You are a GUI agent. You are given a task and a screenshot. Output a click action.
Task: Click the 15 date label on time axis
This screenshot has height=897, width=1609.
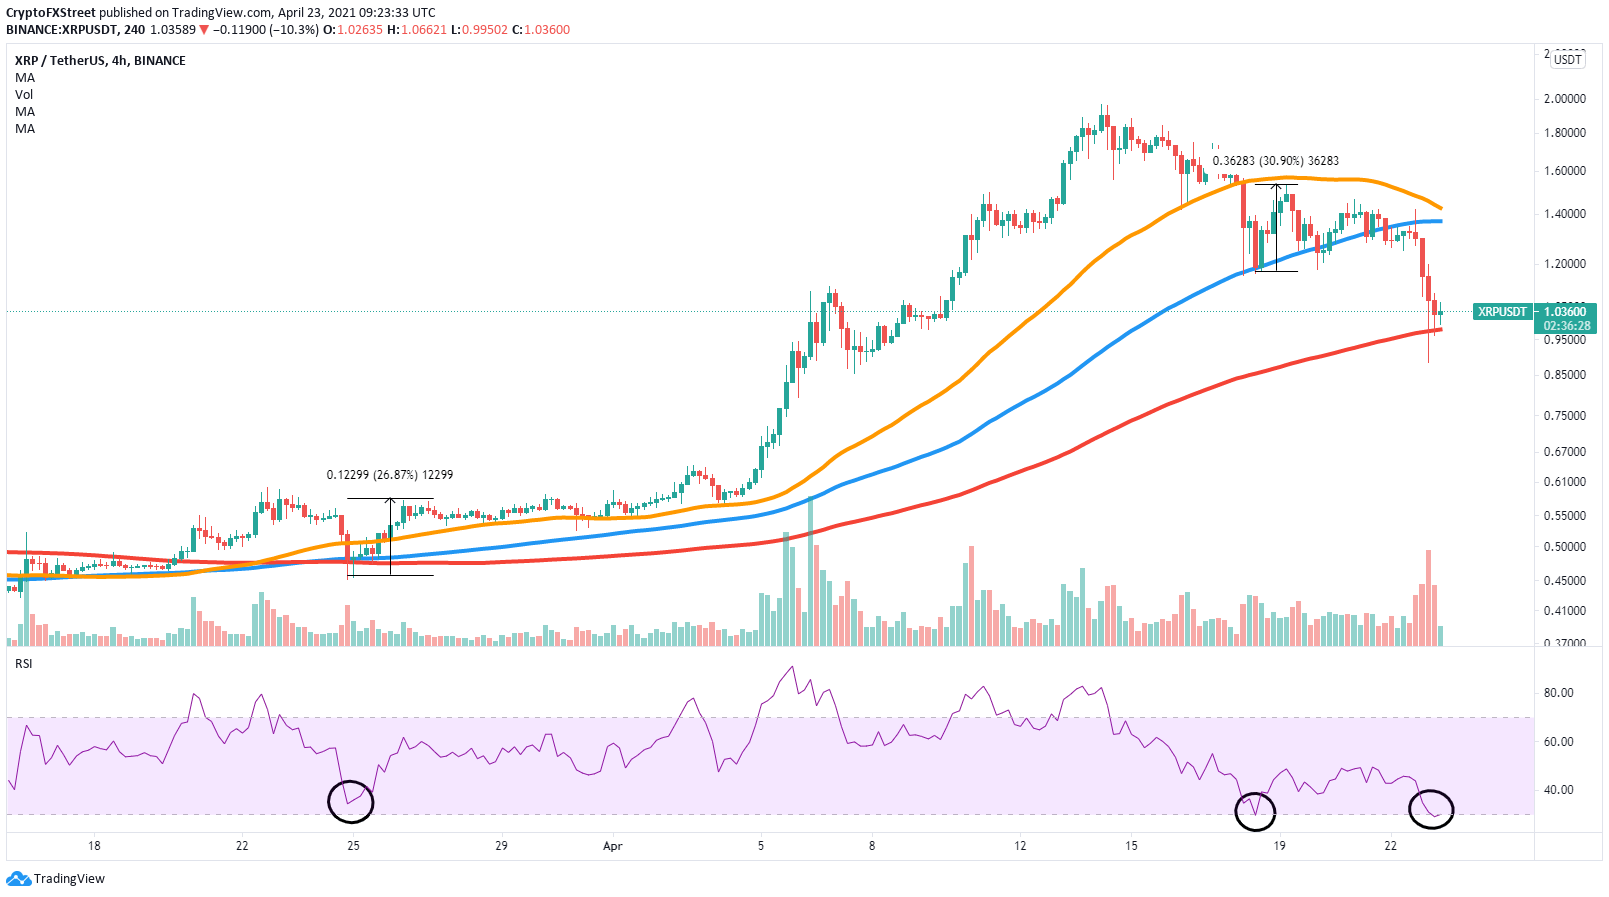(1131, 846)
